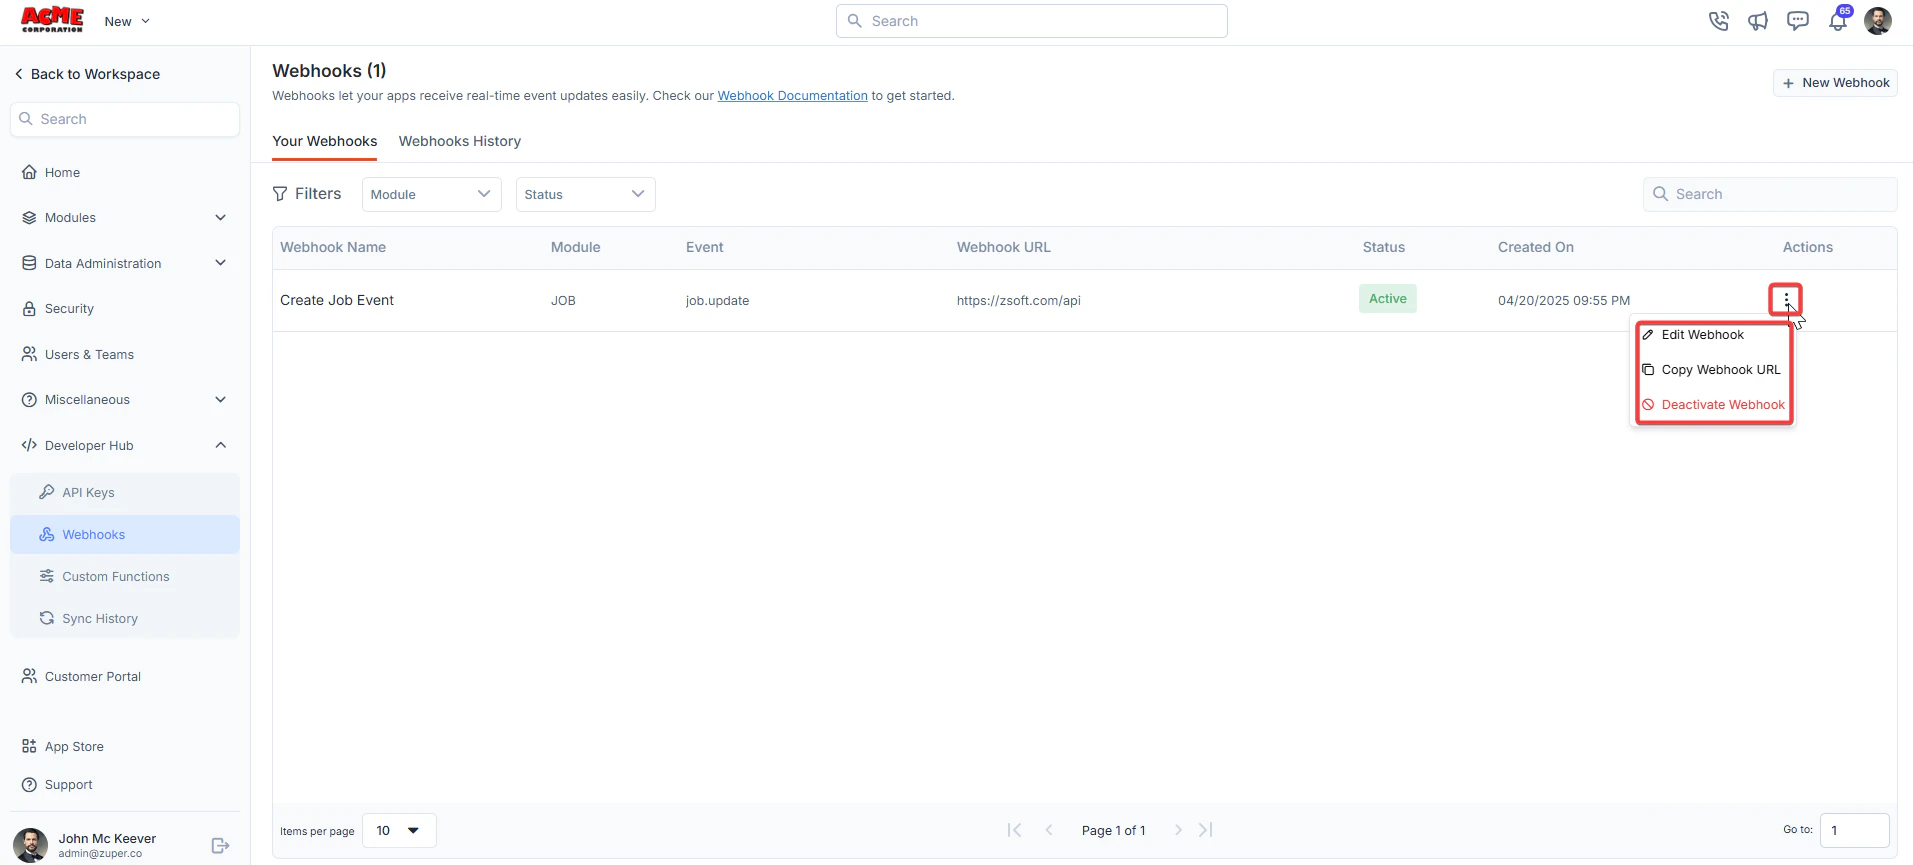1913x865 pixels.
Task: Open the Webhook Documentation link
Action: [x=792, y=96]
